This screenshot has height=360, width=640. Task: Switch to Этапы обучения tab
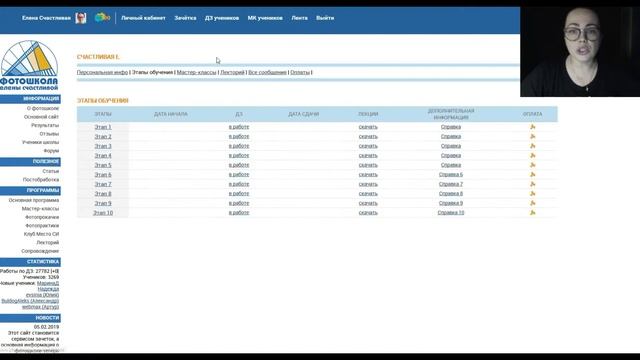coord(152,72)
